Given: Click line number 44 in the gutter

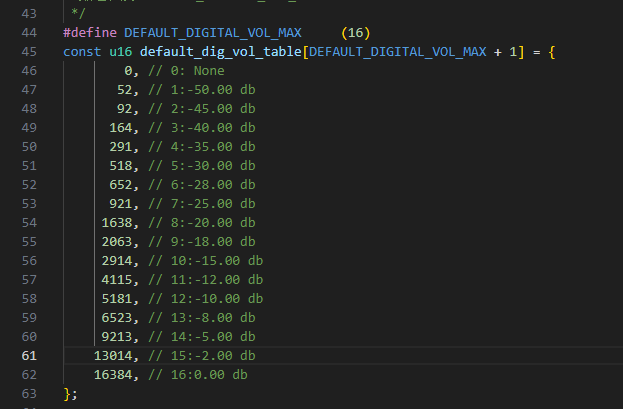Looking at the screenshot, I should pyautogui.click(x=29, y=33).
